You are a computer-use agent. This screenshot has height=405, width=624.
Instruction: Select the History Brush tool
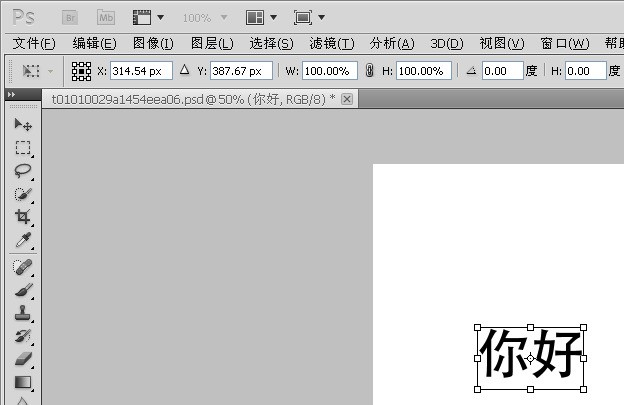point(23,336)
